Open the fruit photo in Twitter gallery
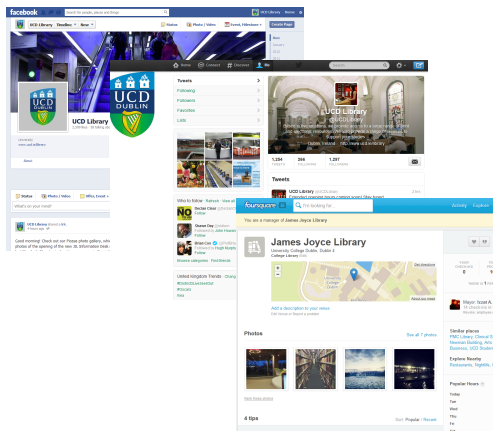 (191, 174)
